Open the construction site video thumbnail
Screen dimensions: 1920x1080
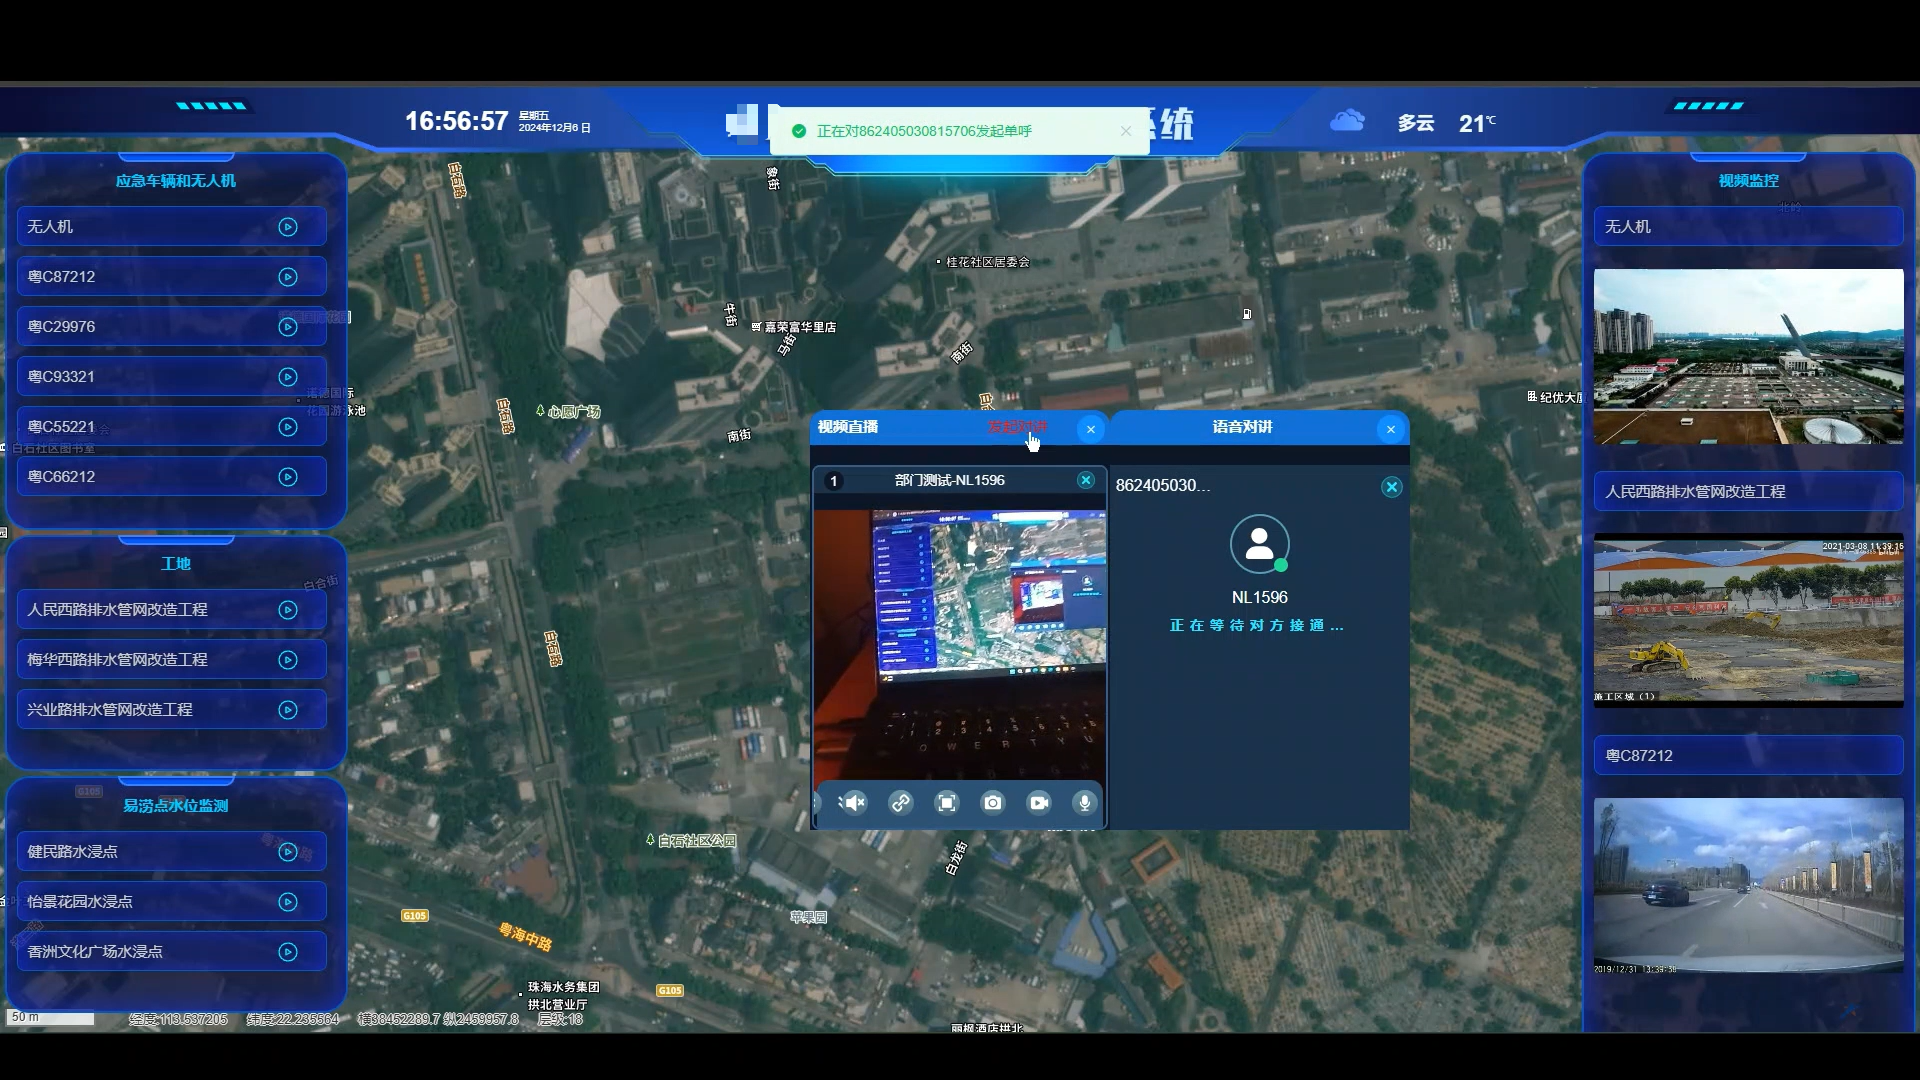[1748, 621]
